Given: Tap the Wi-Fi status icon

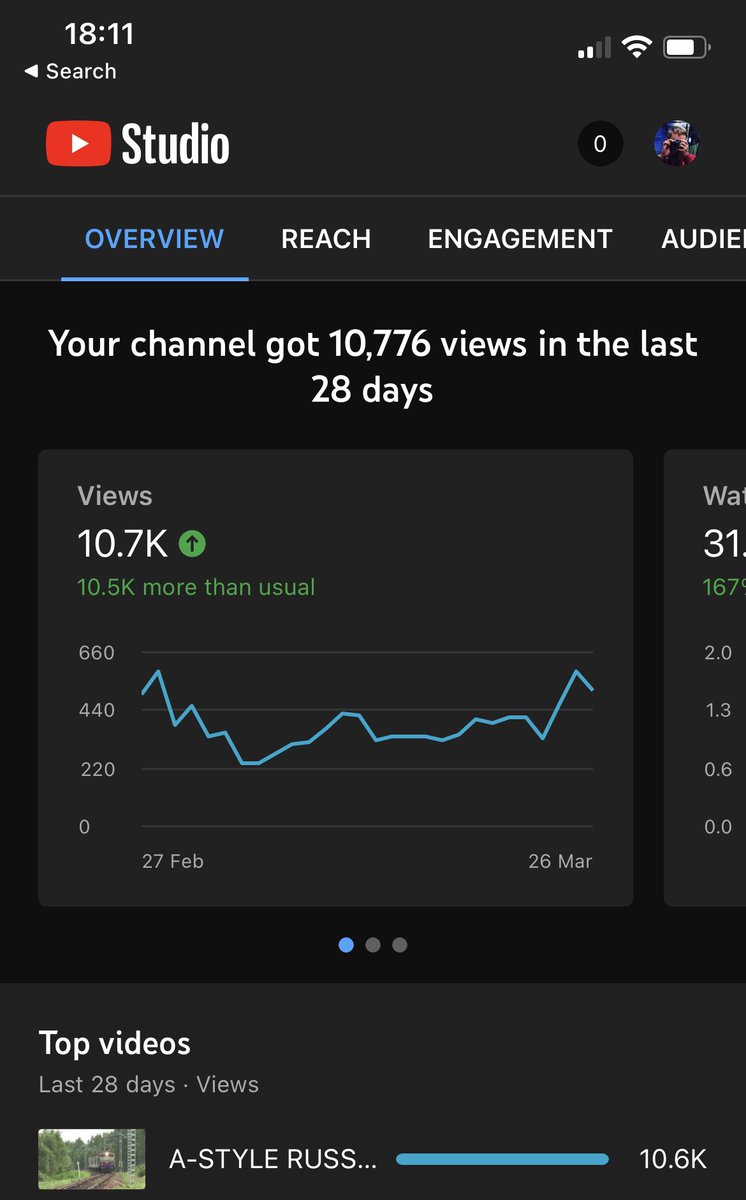Looking at the screenshot, I should point(636,47).
